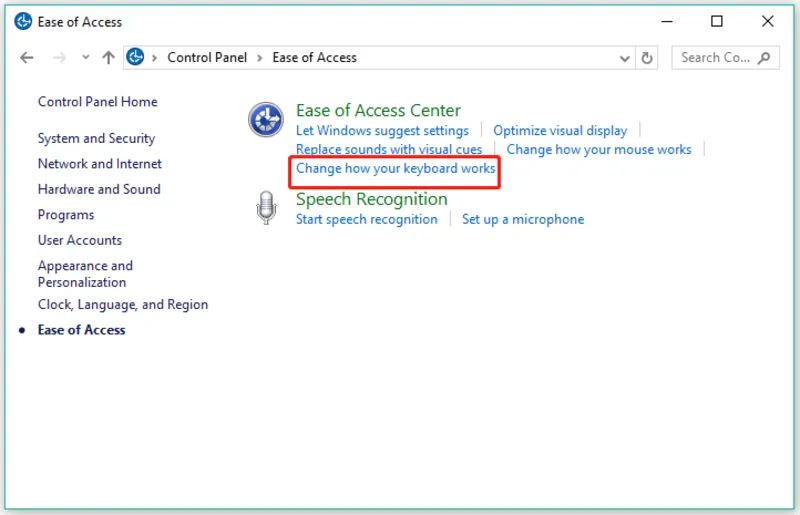
Task: Click Set up a microphone link
Action: 523,219
